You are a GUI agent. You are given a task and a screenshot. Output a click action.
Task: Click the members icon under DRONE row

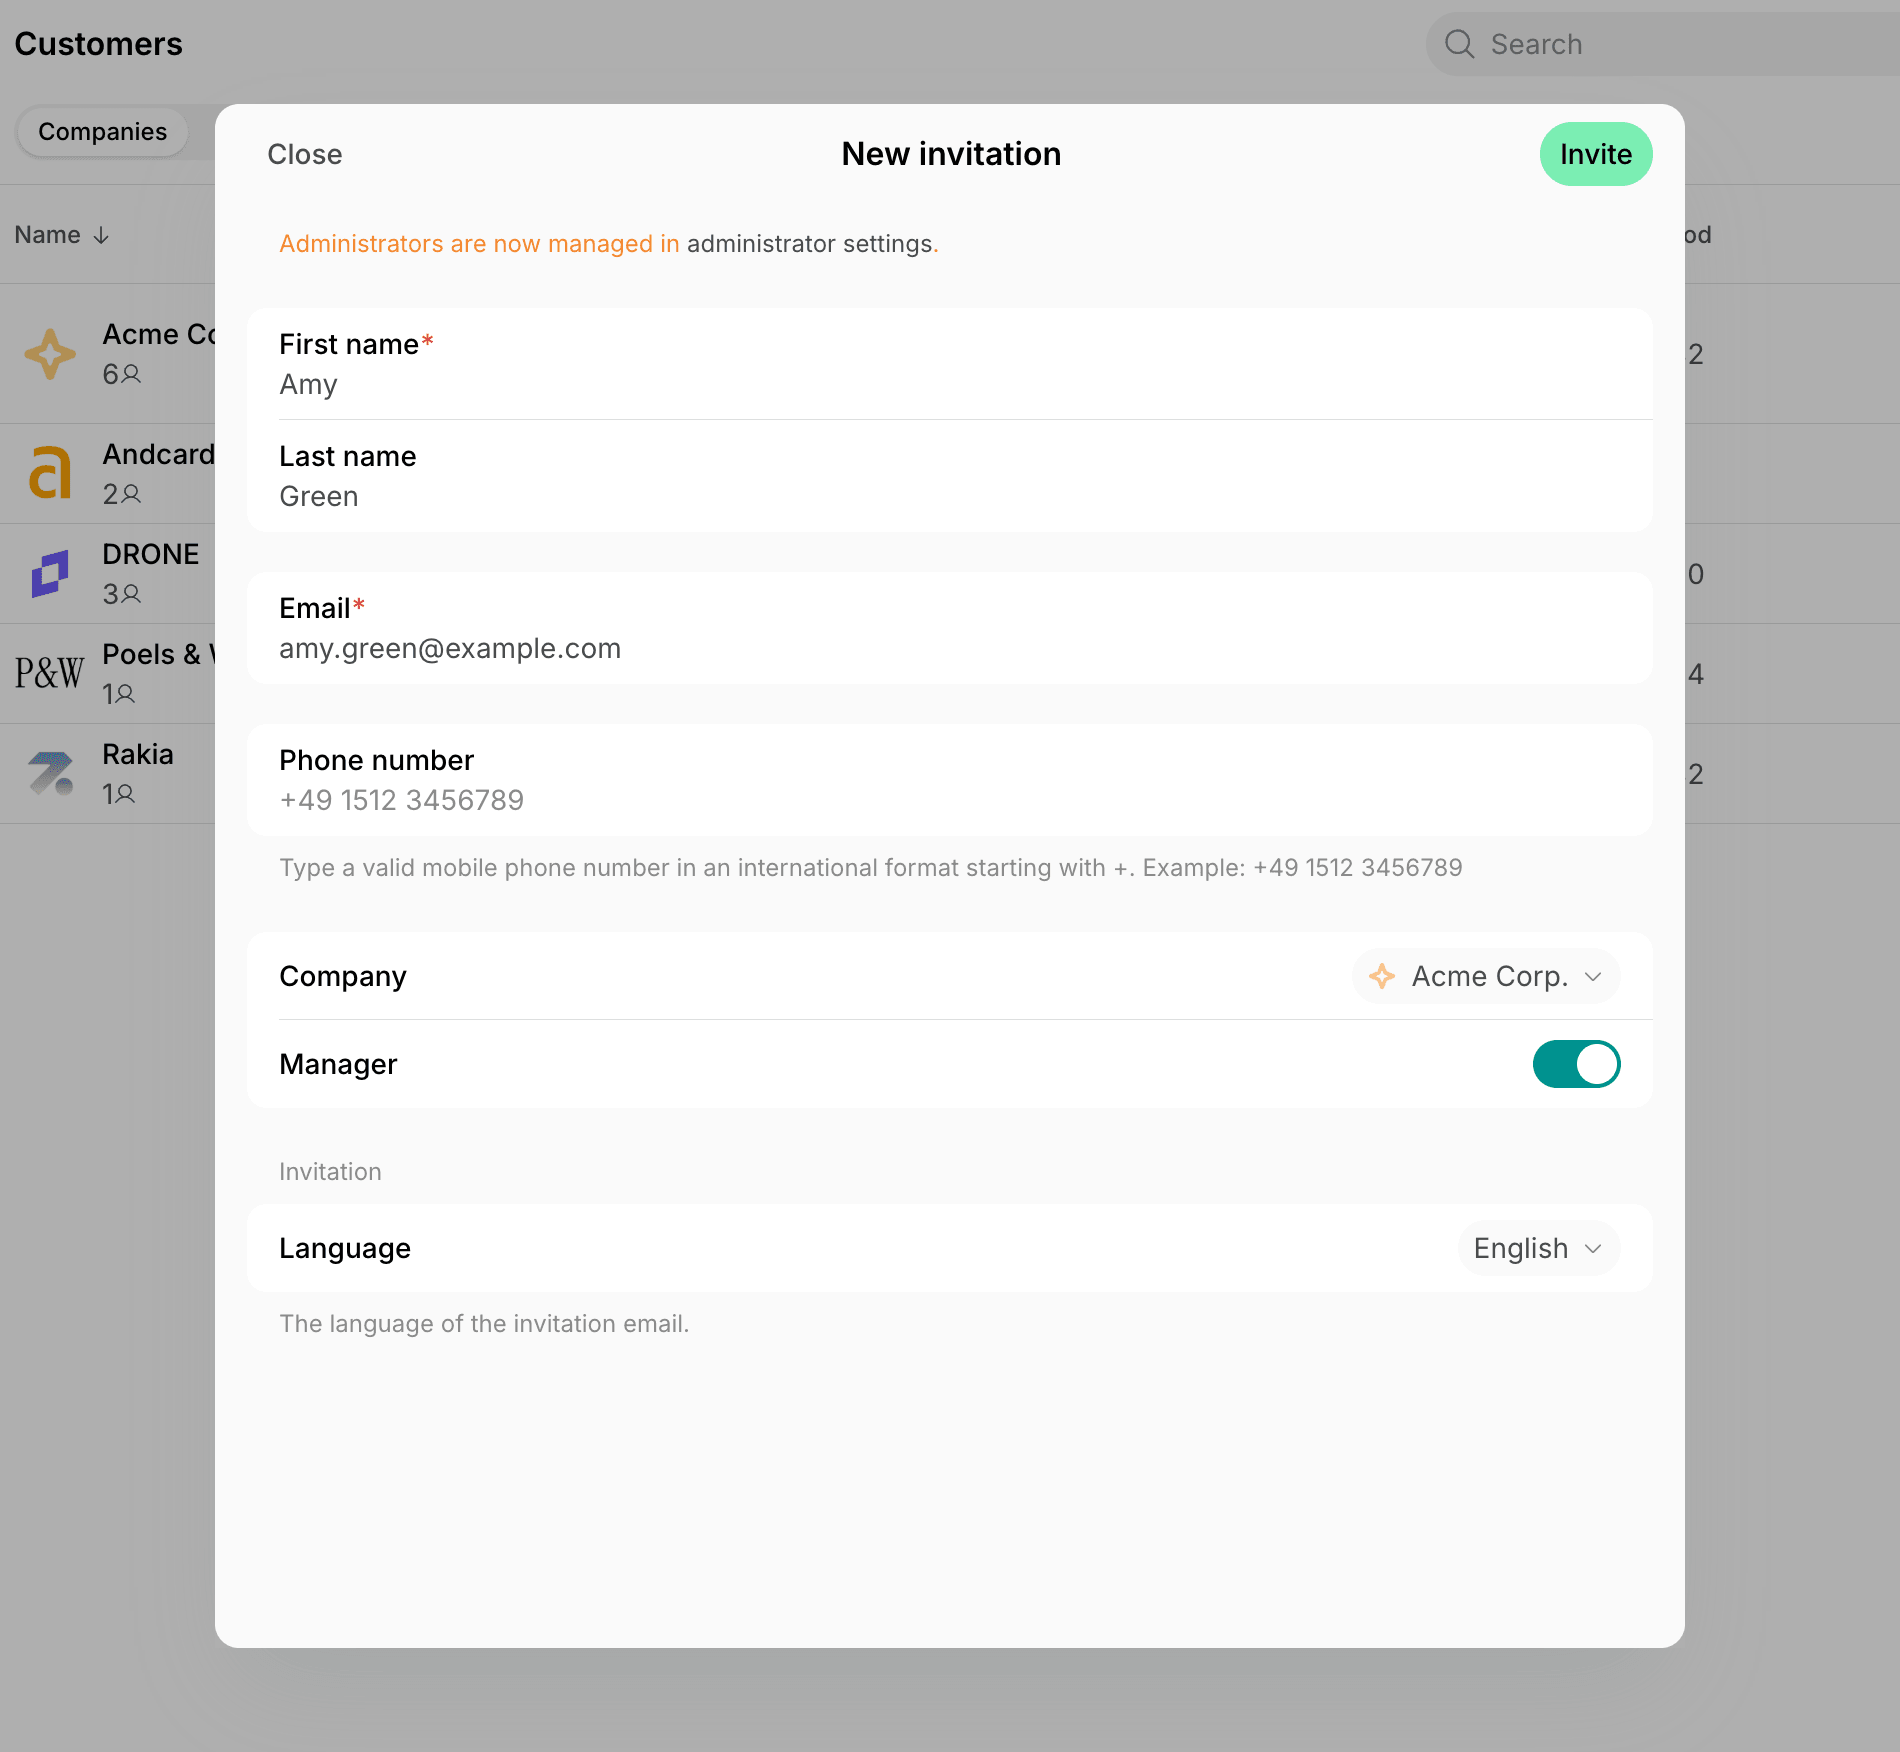point(131,594)
